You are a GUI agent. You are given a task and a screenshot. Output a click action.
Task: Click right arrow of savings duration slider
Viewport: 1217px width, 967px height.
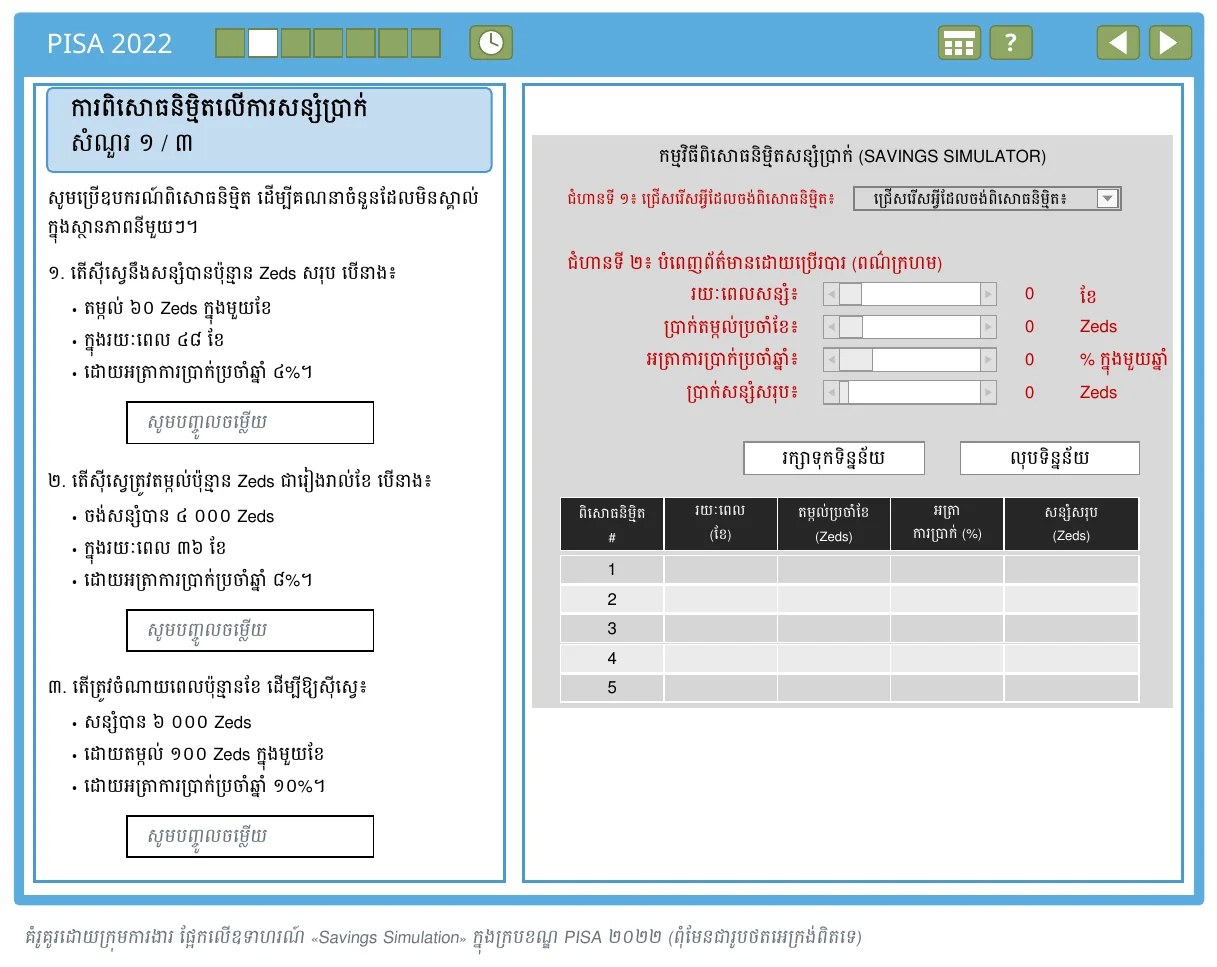[x=989, y=294]
